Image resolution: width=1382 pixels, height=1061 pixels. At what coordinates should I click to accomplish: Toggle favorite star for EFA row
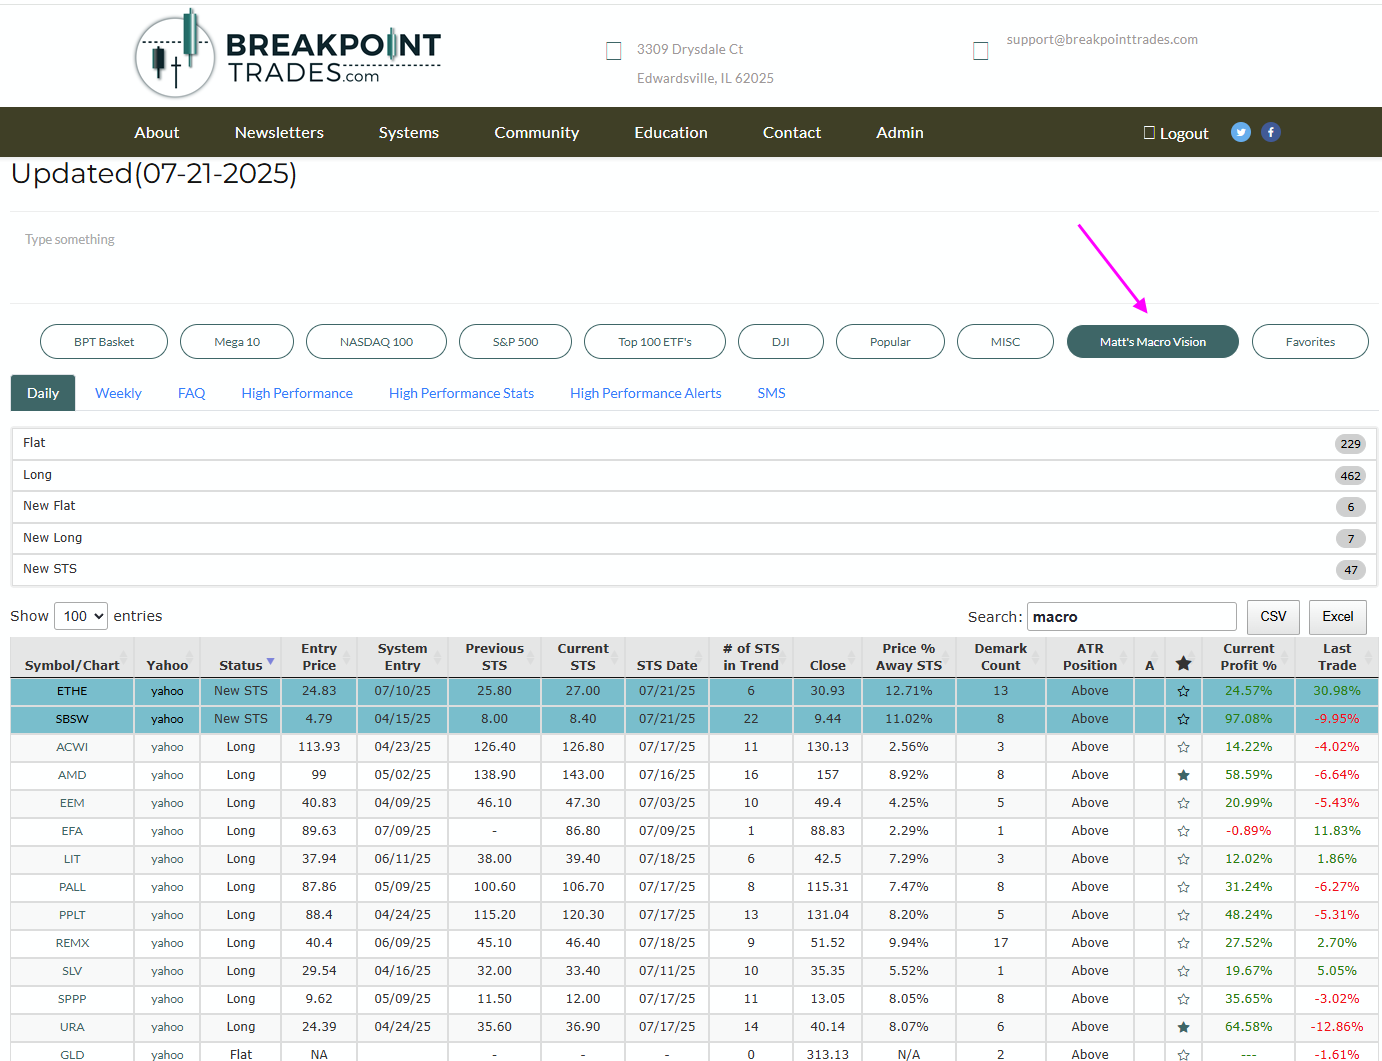click(x=1183, y=831)
